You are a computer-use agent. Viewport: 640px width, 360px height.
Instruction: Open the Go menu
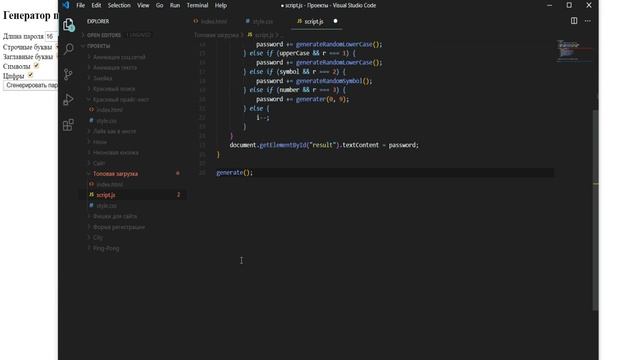click(x=160, y=5)
